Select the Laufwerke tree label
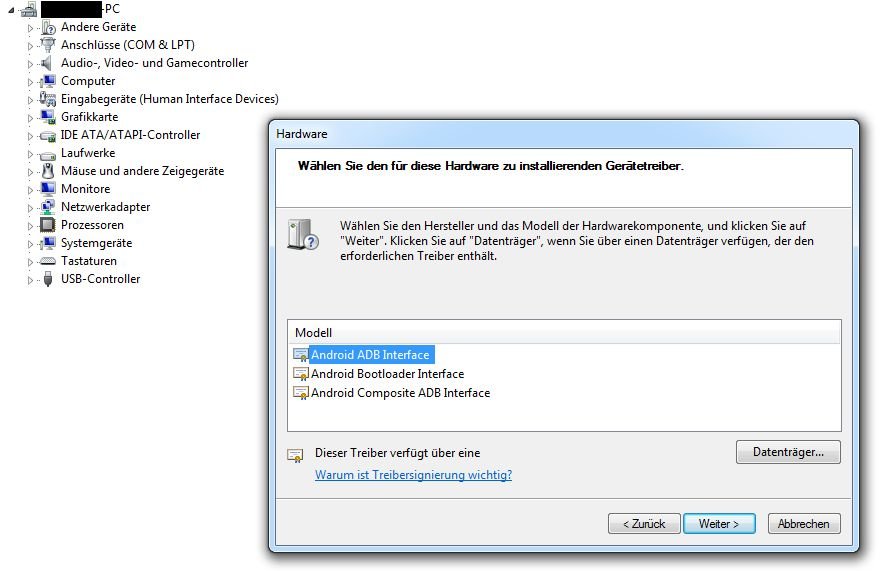Viewport: 882px width, 571px height. tap(88, 153)
